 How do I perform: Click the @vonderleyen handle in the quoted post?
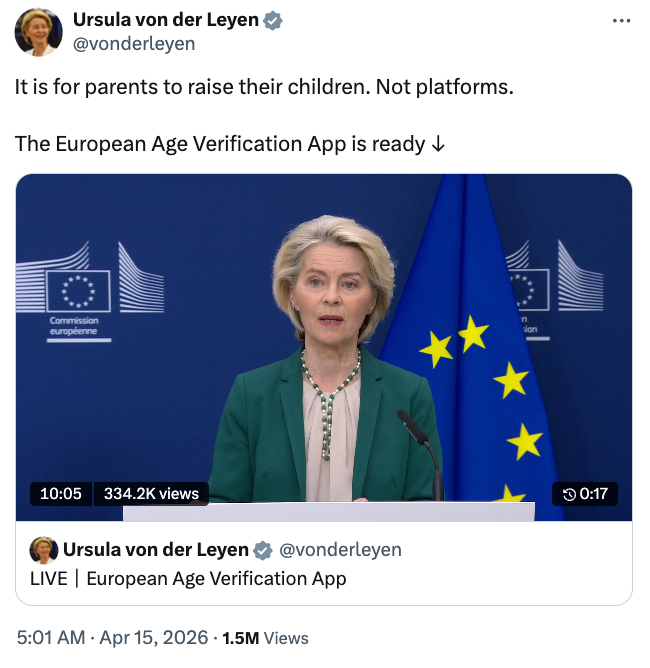(340, 550)
